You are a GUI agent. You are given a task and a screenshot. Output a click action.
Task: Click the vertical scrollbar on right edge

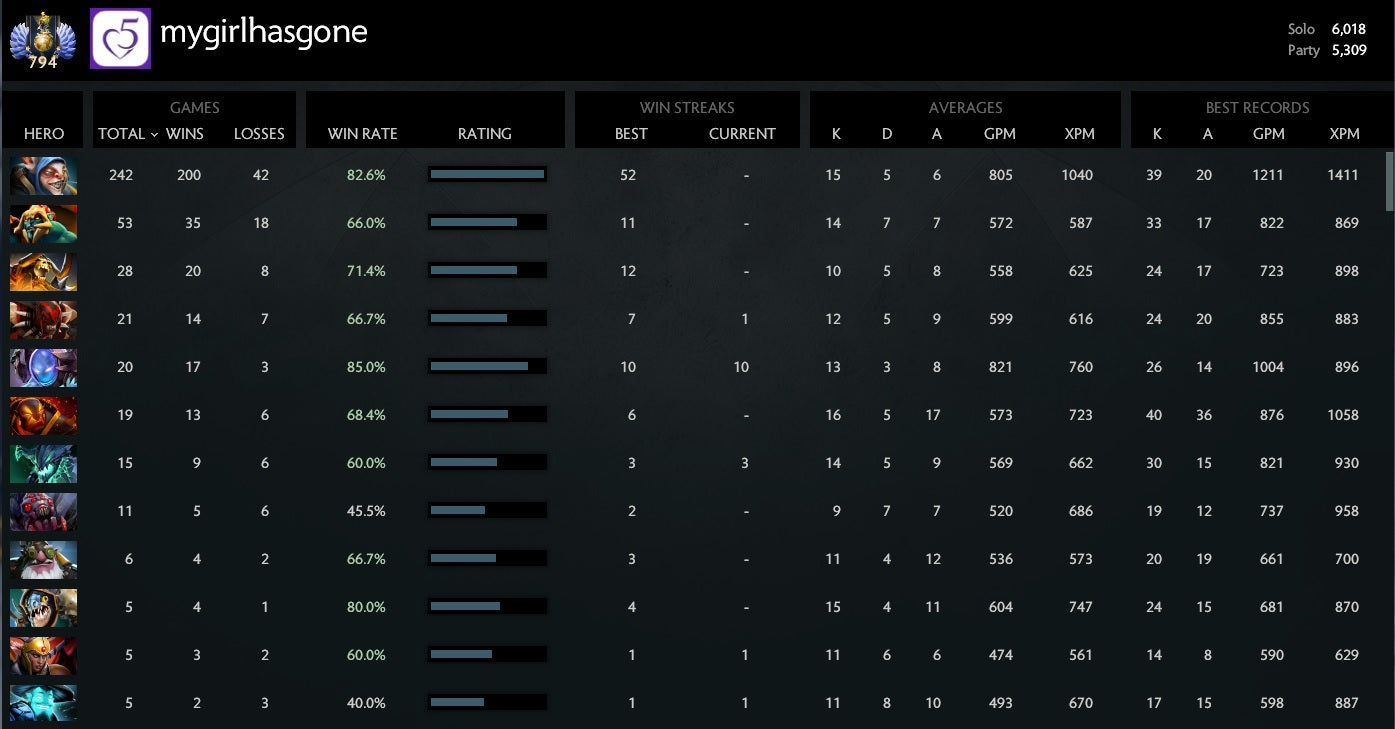[1389, 182]
